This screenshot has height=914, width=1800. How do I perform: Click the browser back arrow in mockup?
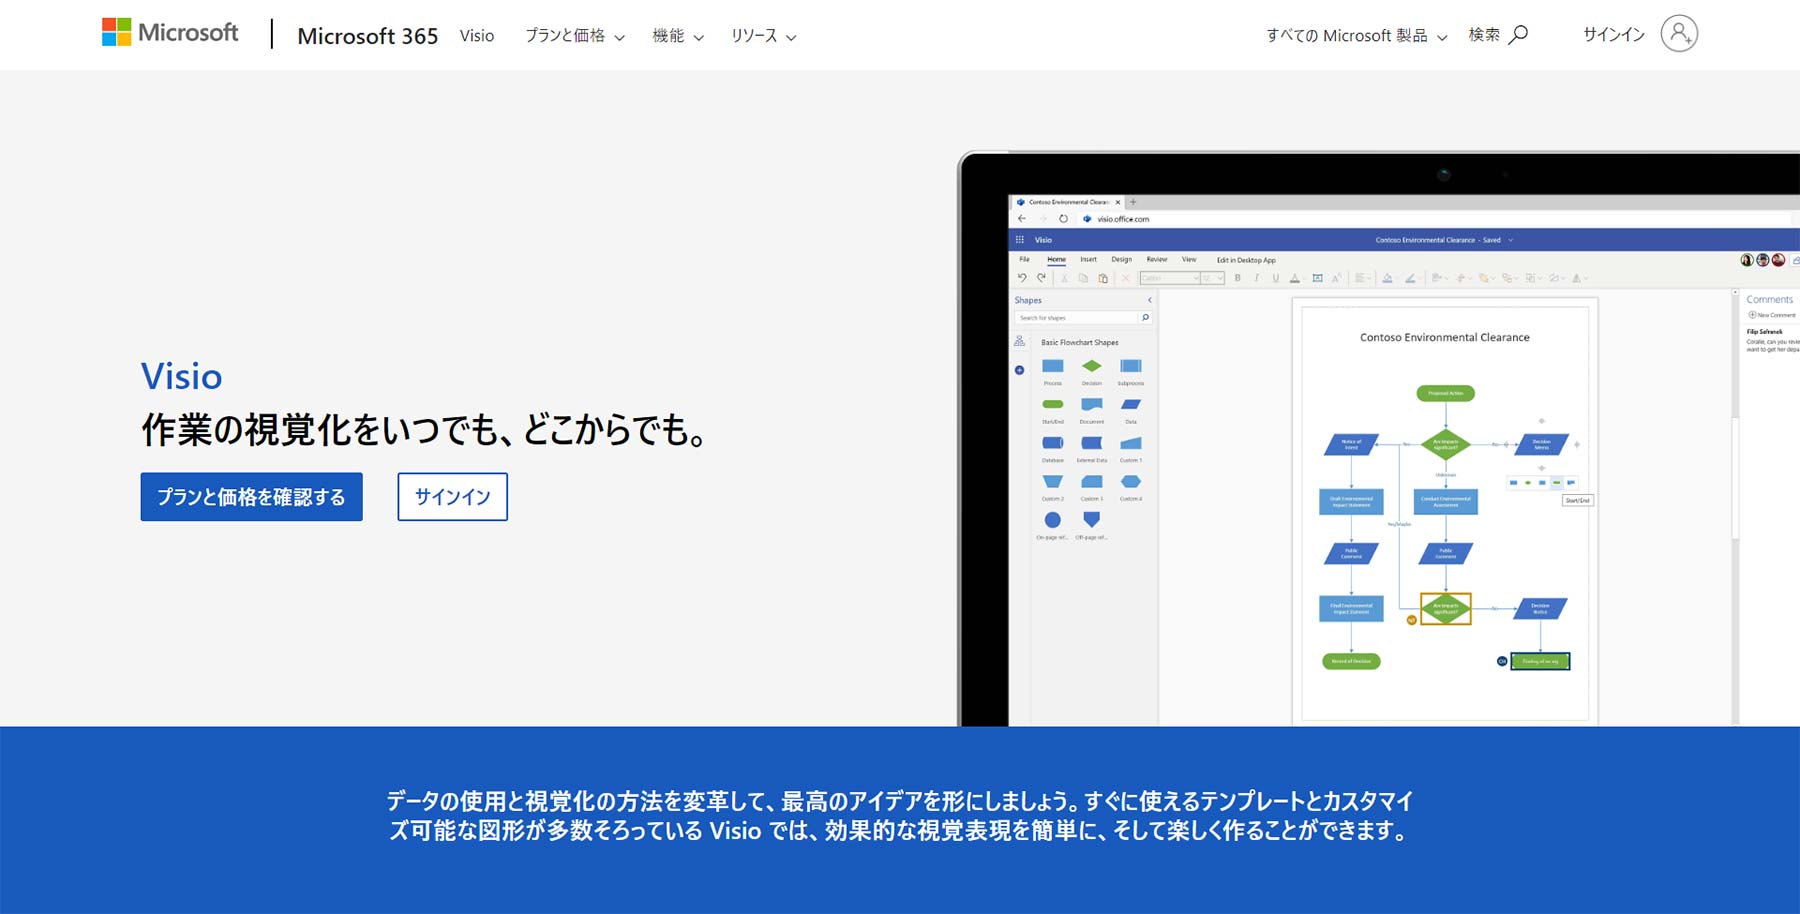coord(1021,218)
